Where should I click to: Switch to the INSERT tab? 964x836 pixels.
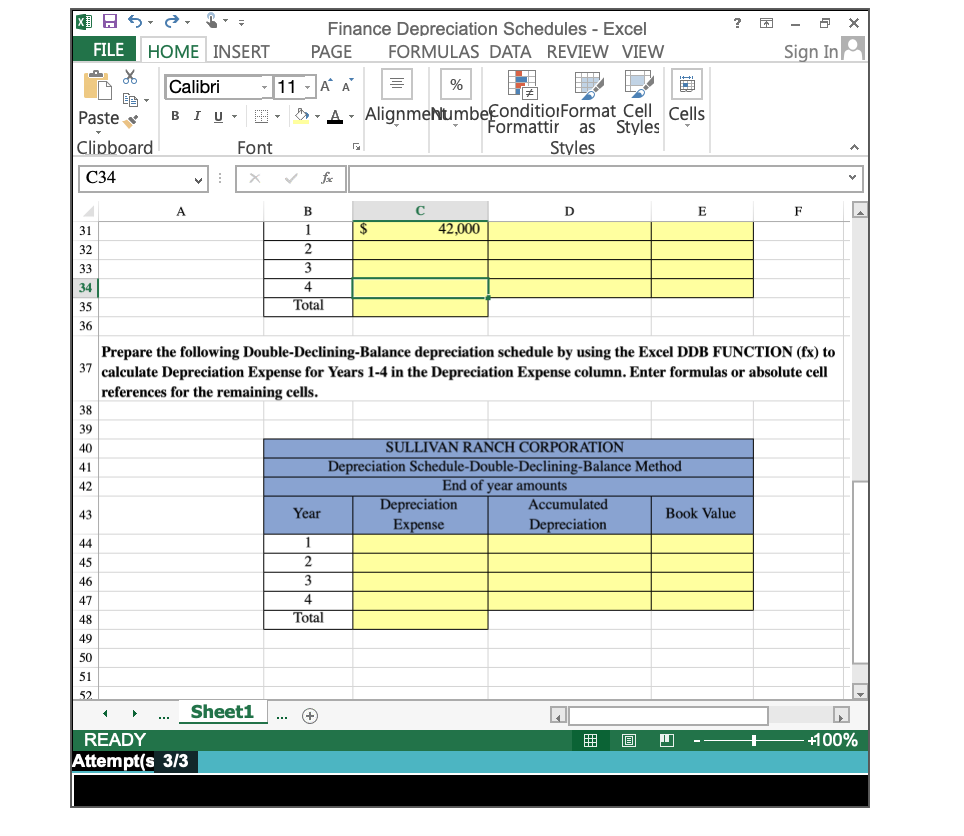coord(241,52)
